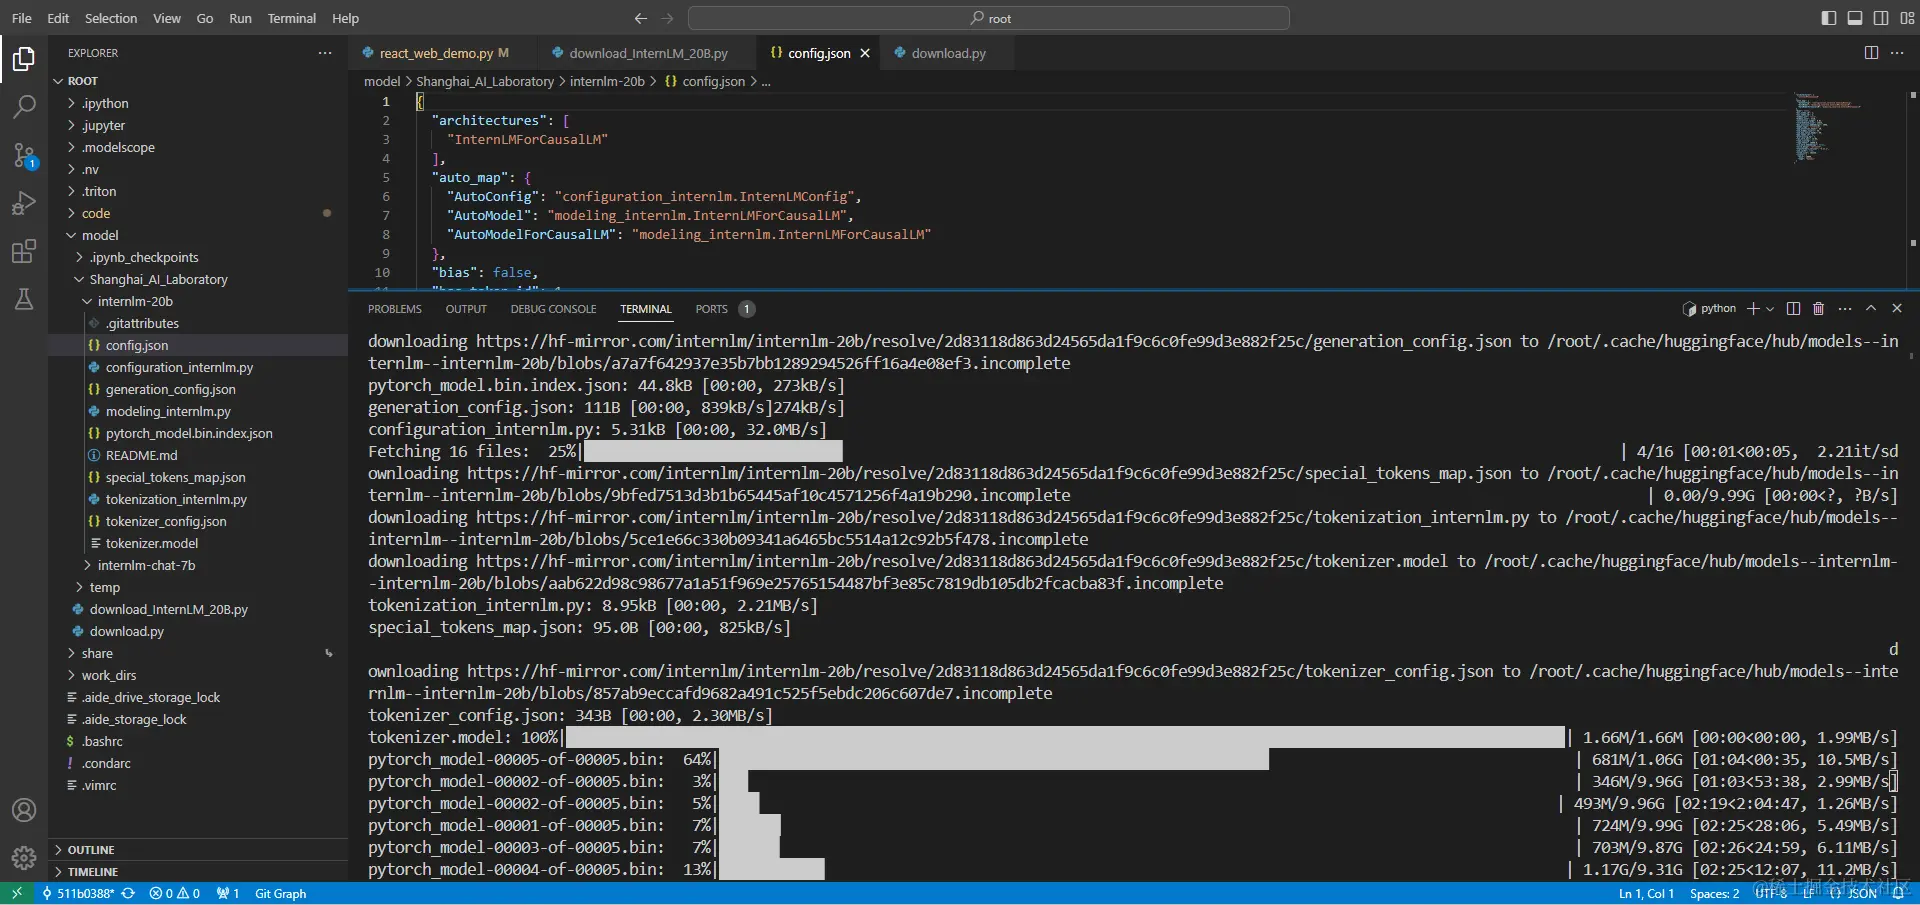Collapse the Shanghai_AI_Laboratory folder
This screenshot has width=1920, height=905.
tap(200, 279)
